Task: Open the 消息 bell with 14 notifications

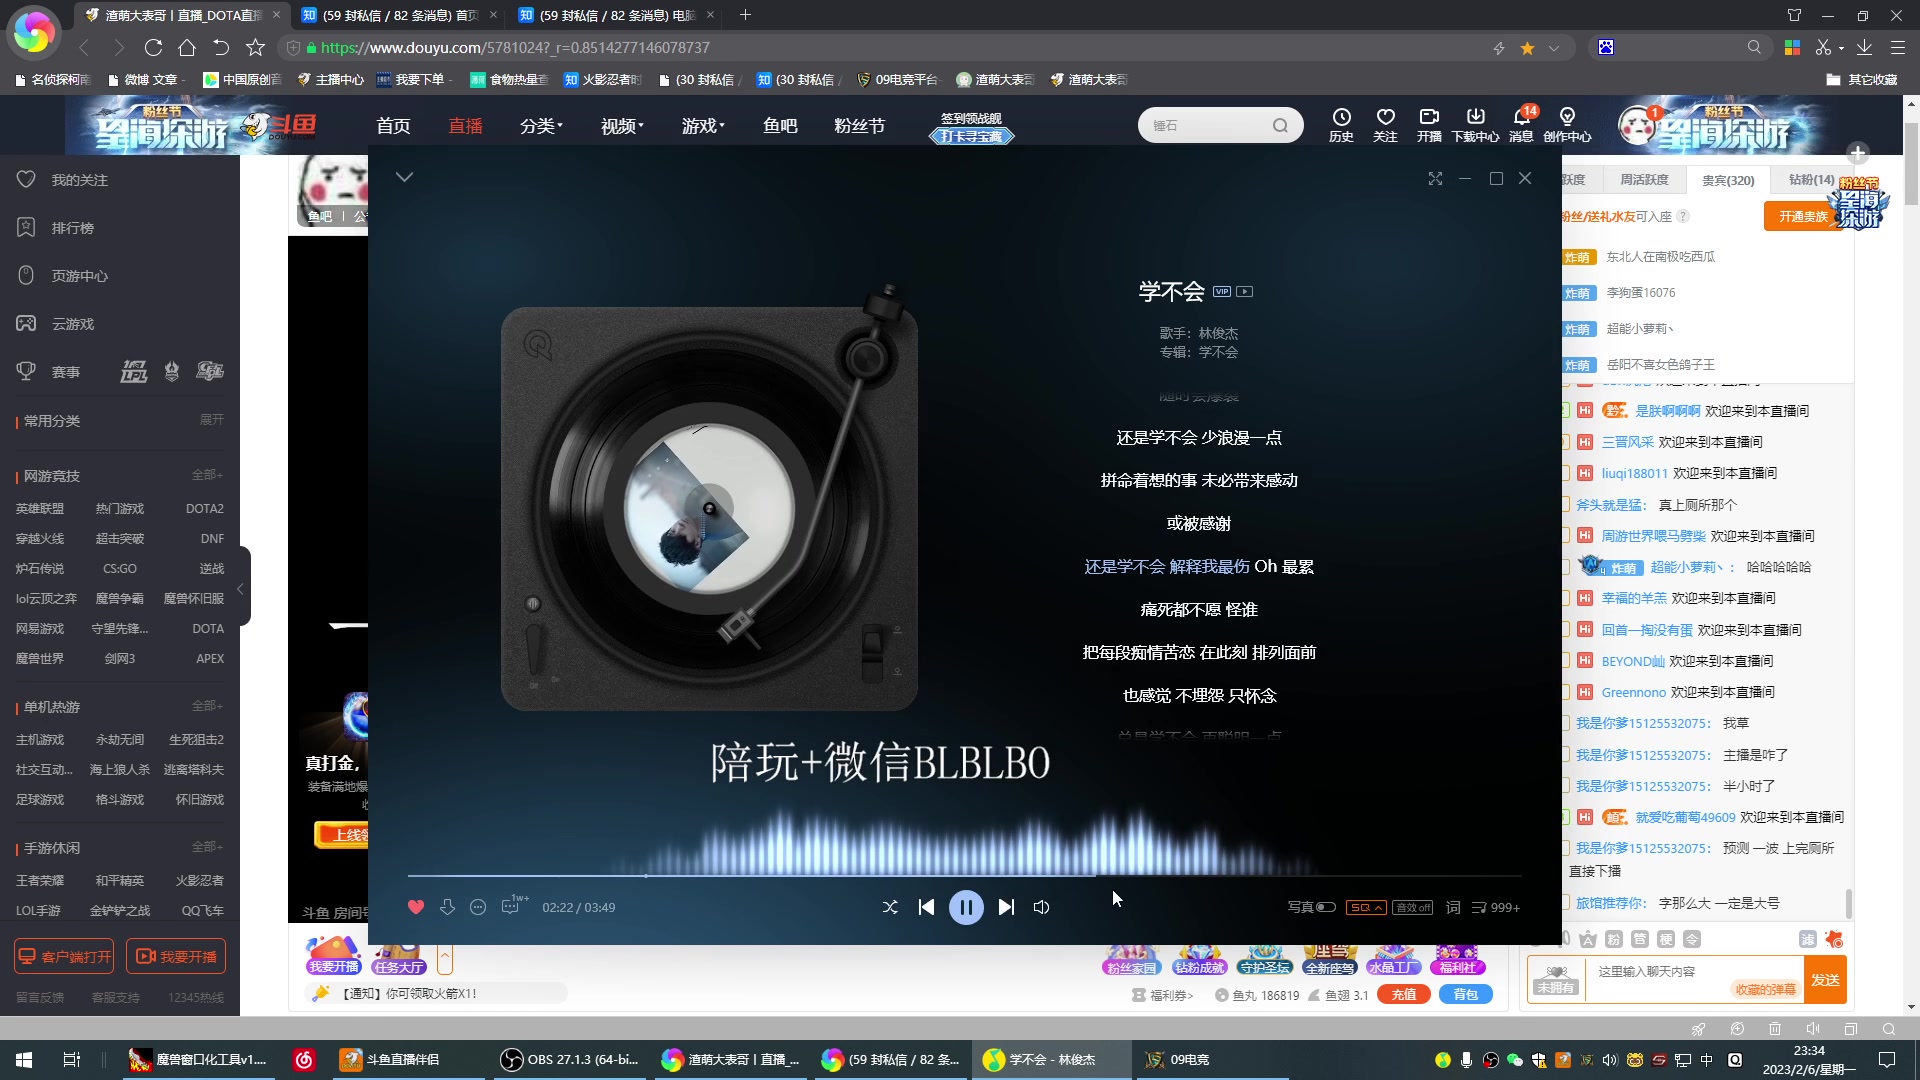Action: tap(1521, 125)
